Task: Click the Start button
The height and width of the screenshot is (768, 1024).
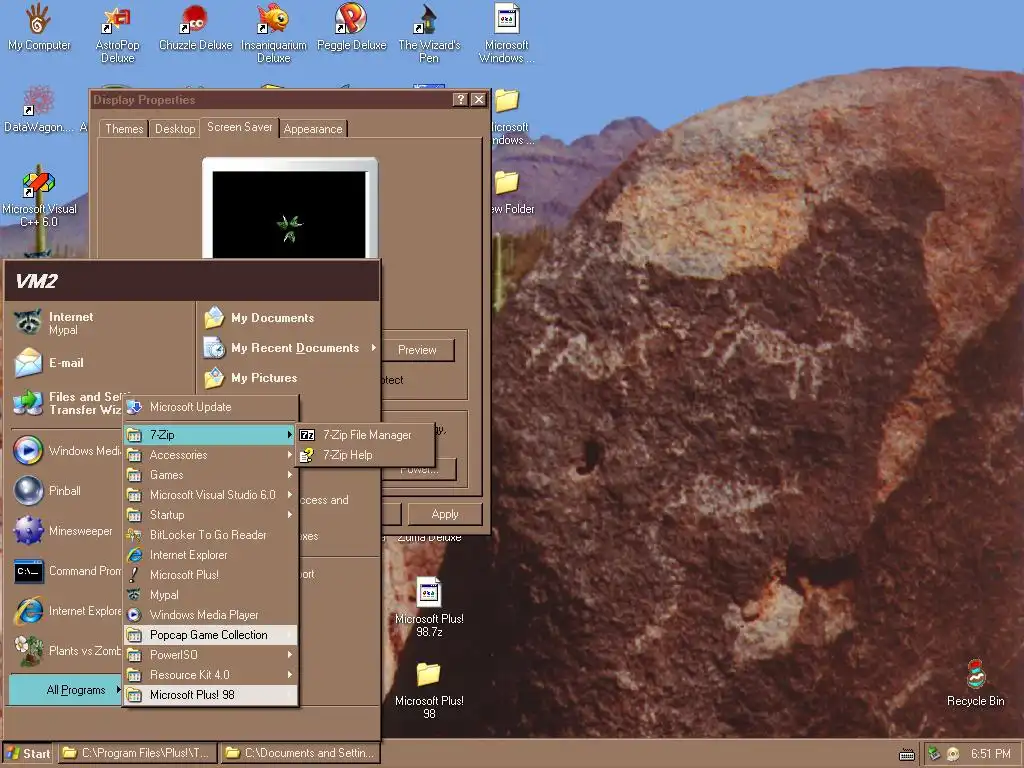Action: pyautogui.click(x=28, y=754)
